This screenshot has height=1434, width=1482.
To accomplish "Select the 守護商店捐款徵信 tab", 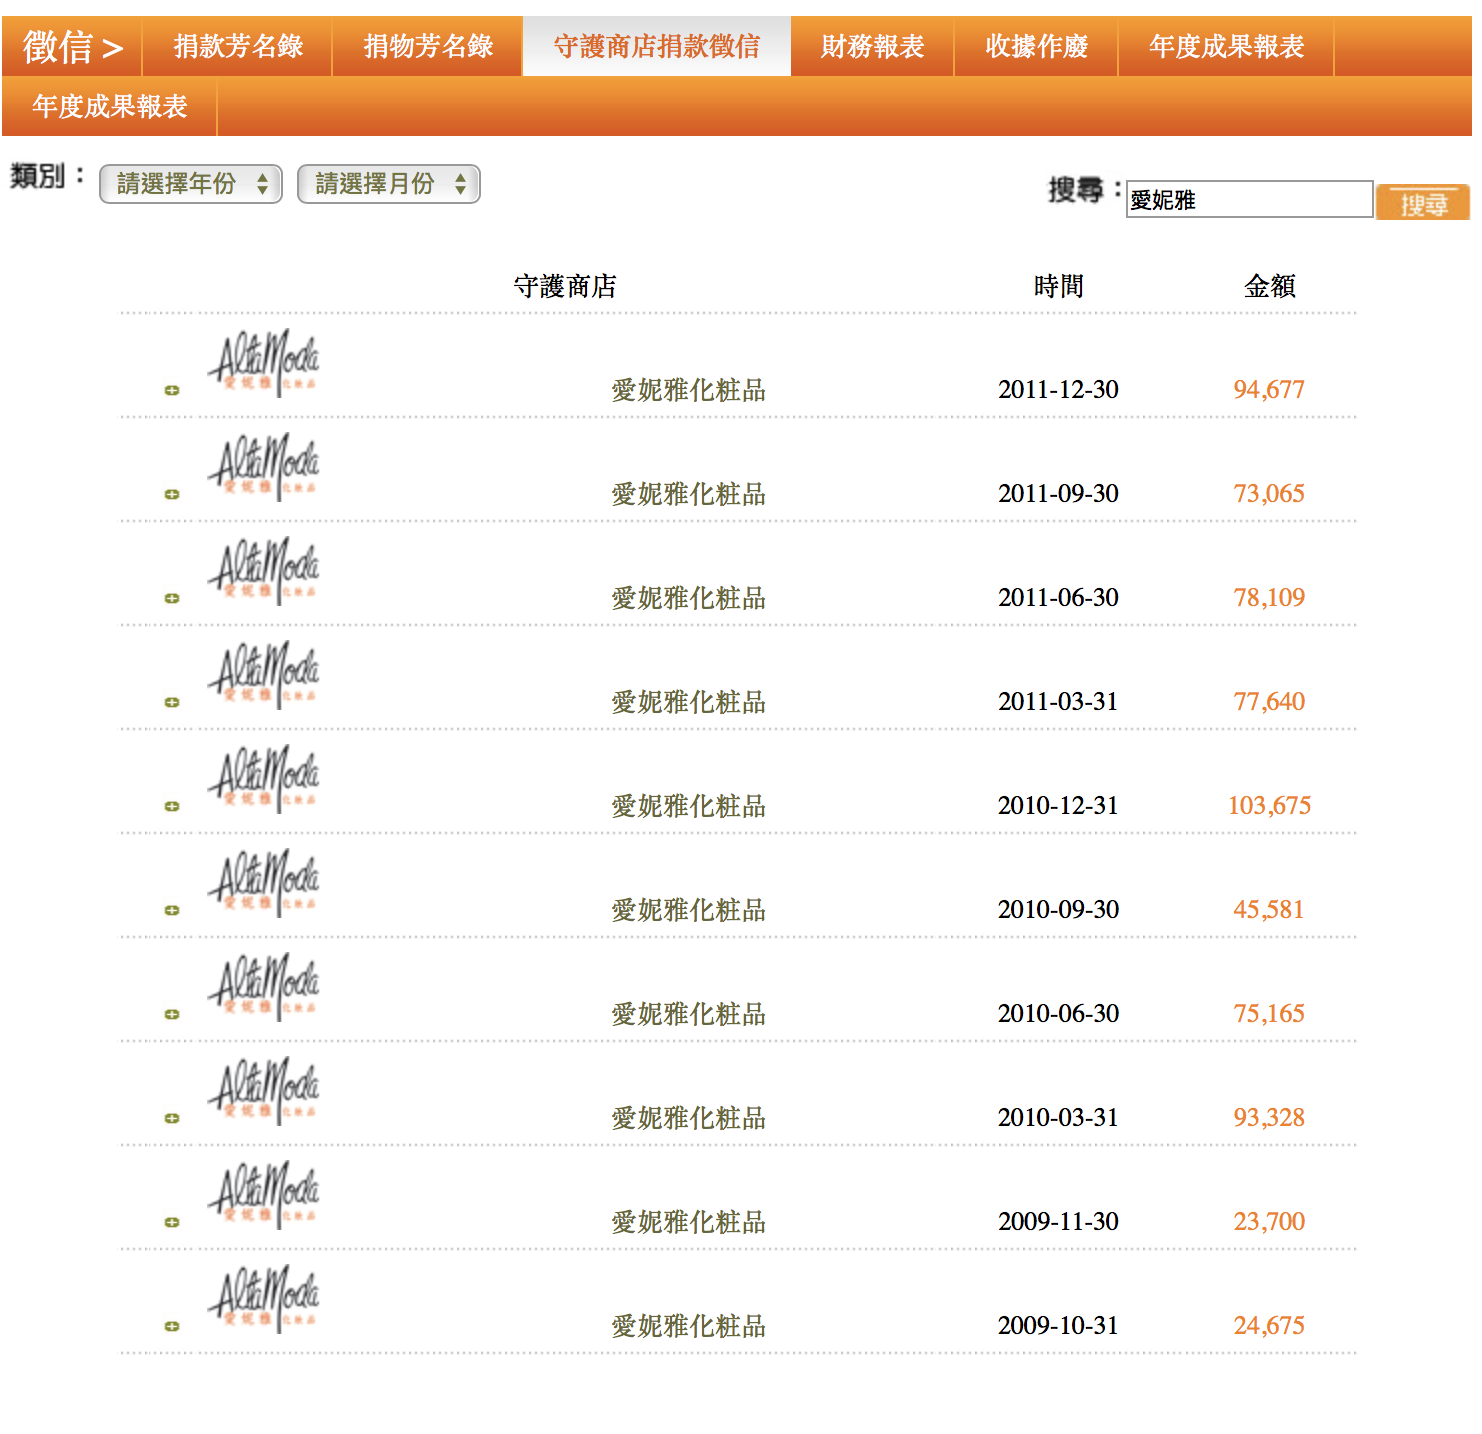I will (x=657, y=46).
